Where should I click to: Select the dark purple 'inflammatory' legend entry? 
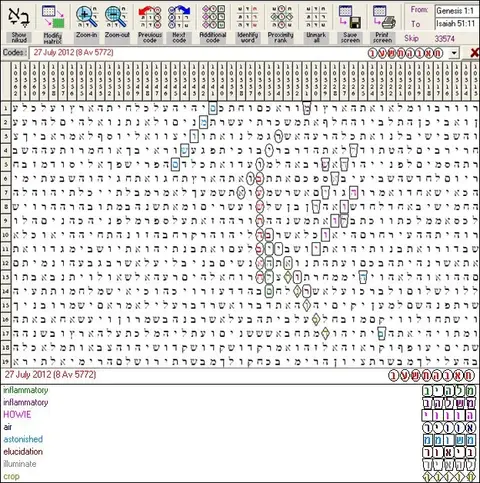click(x=26, y=402)
